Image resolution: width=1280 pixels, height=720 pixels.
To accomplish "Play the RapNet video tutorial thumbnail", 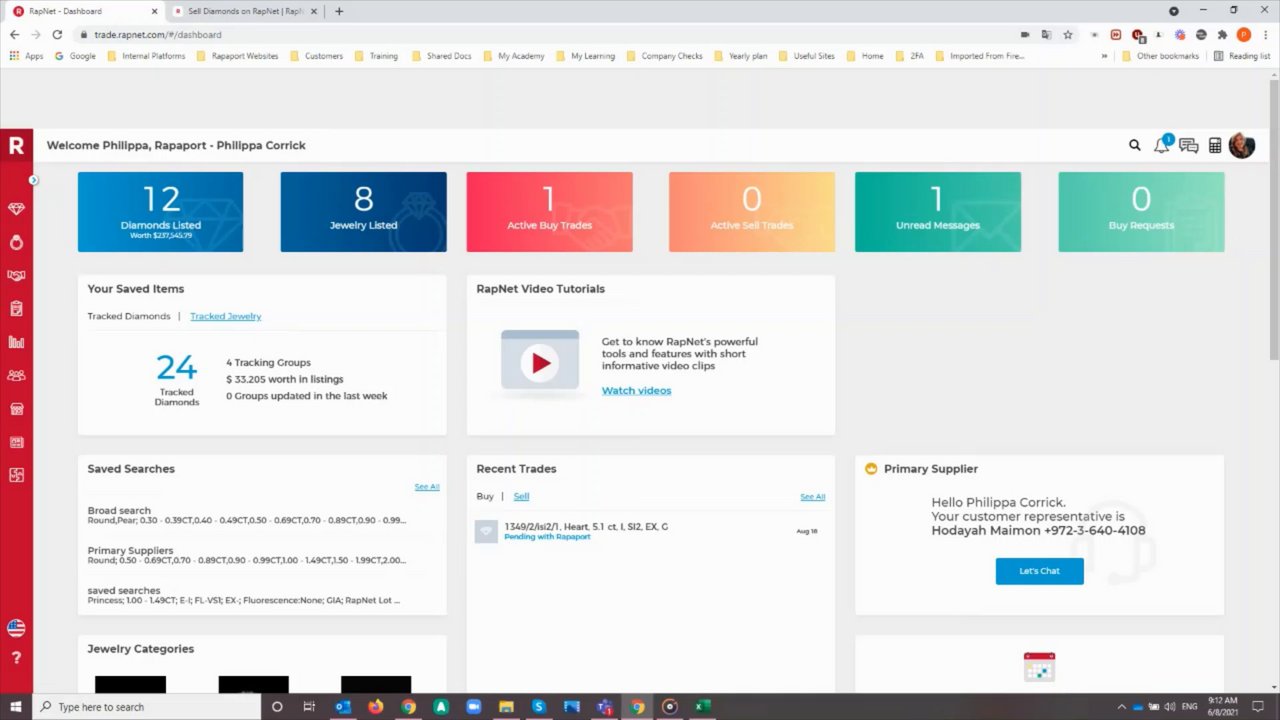I will click(x=540, y=362).
